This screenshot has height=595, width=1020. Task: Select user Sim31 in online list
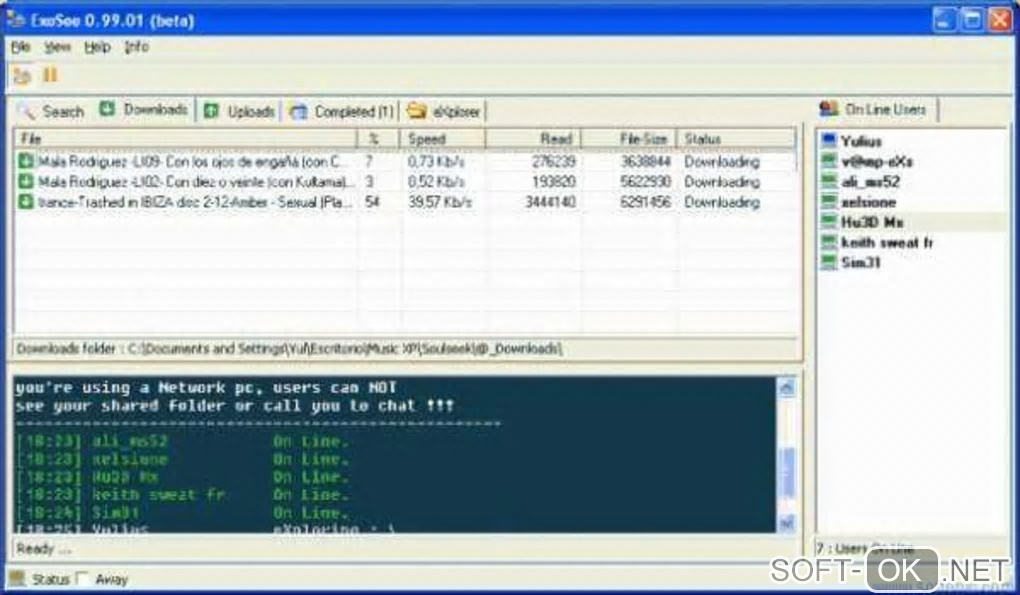tap(860, 262)
